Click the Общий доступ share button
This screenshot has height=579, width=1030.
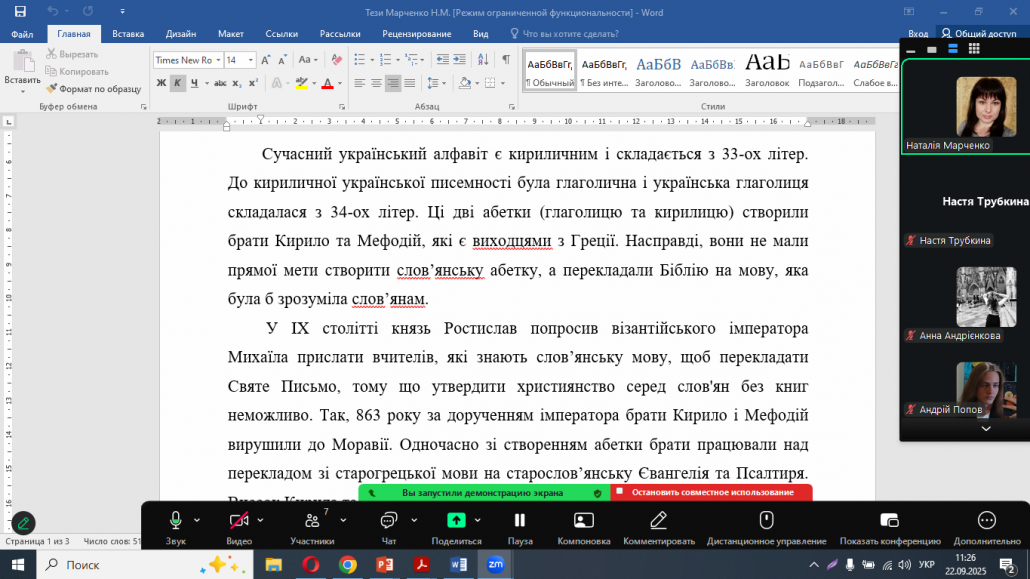click(978, 33)
